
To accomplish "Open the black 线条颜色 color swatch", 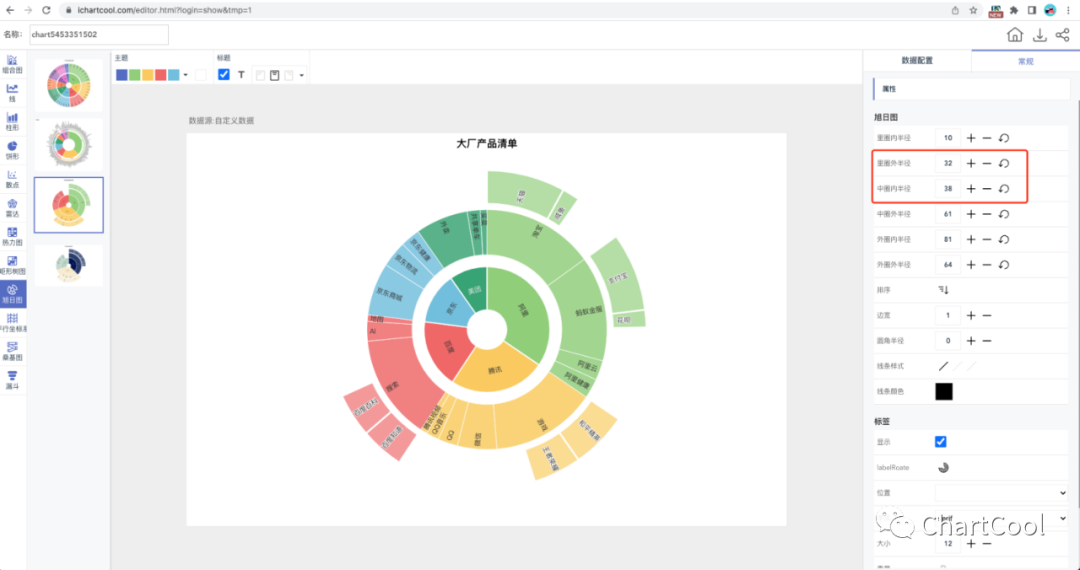I will click(943, 392).
